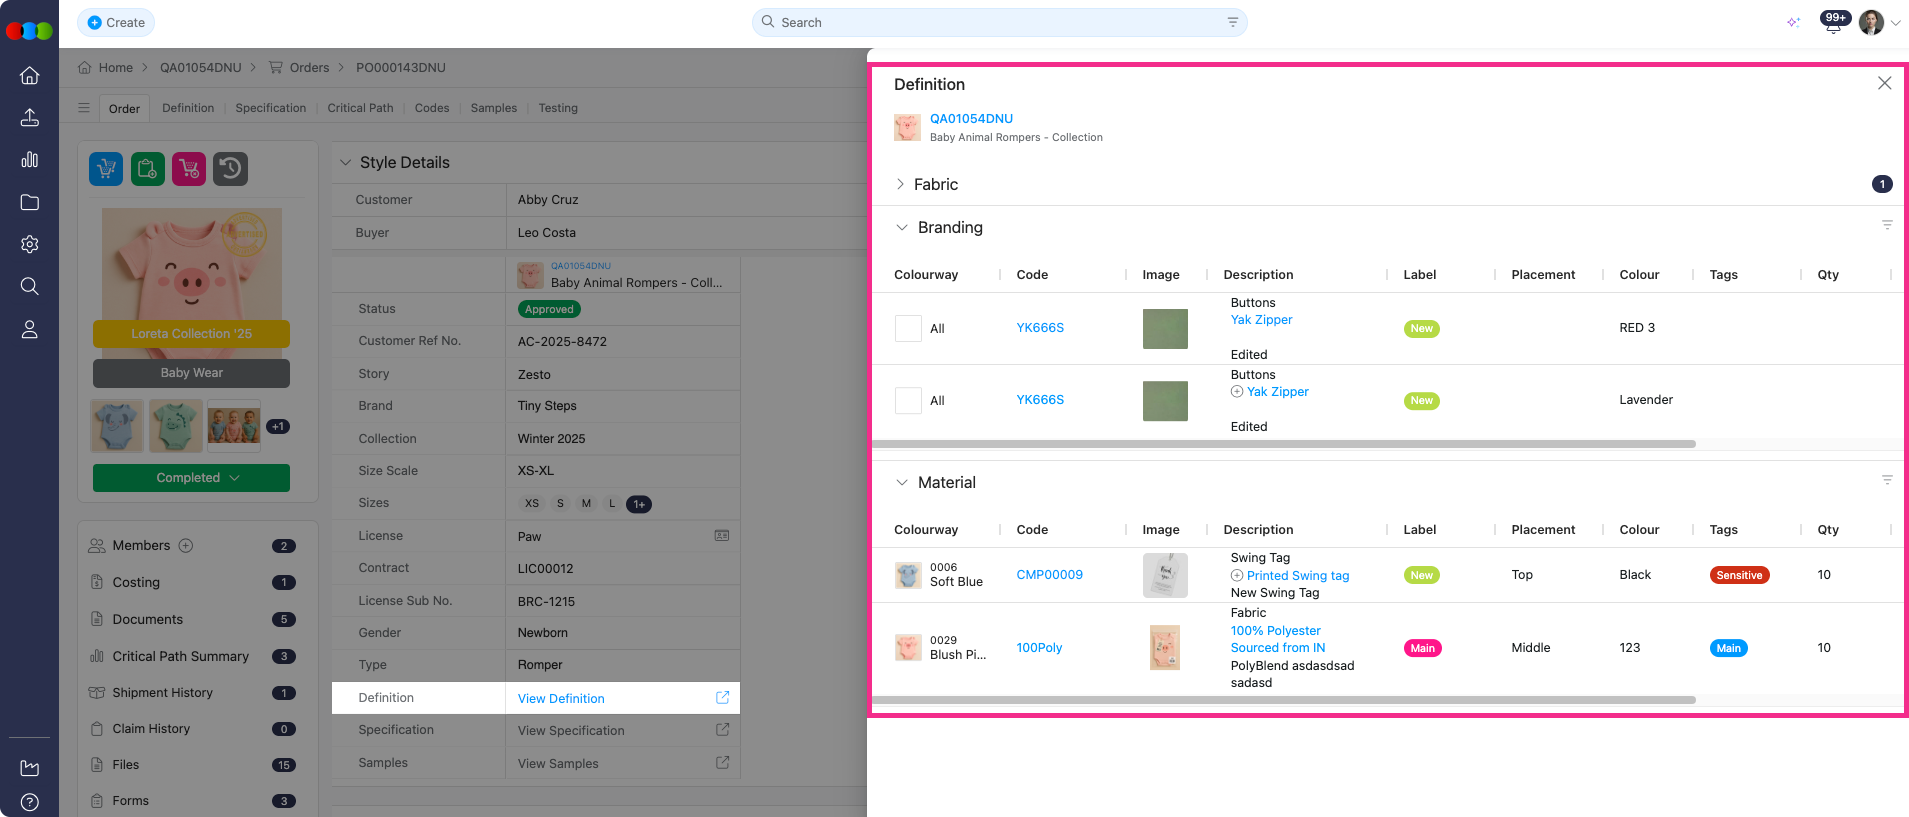Open the CMP00009 code link
Image resolution: width=1909 pixels, height=817 pixels.
[x=1049, y=575]
